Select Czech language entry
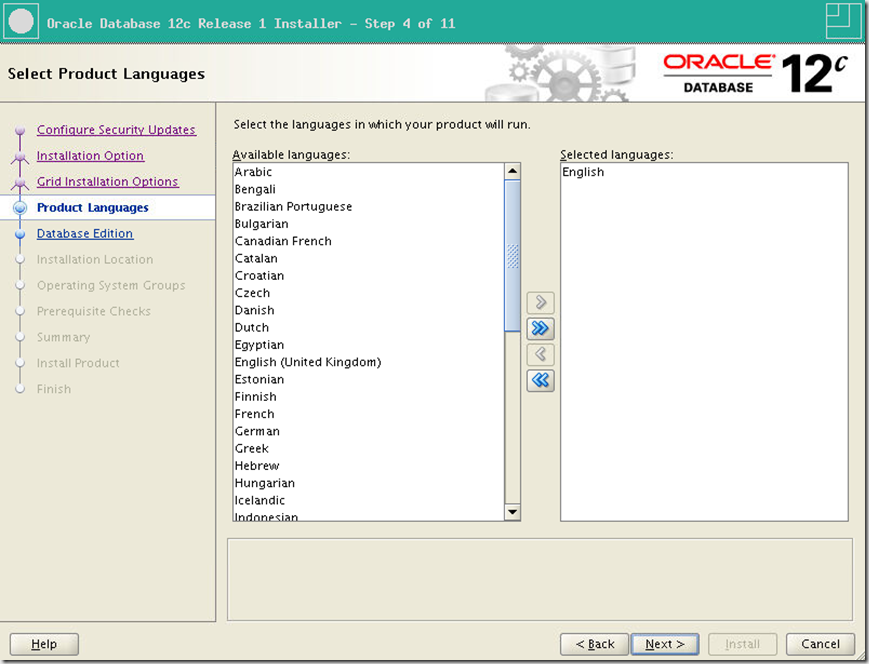Viewport: 869px width, 664px height. pyautogui.click(x=369, y=293)
